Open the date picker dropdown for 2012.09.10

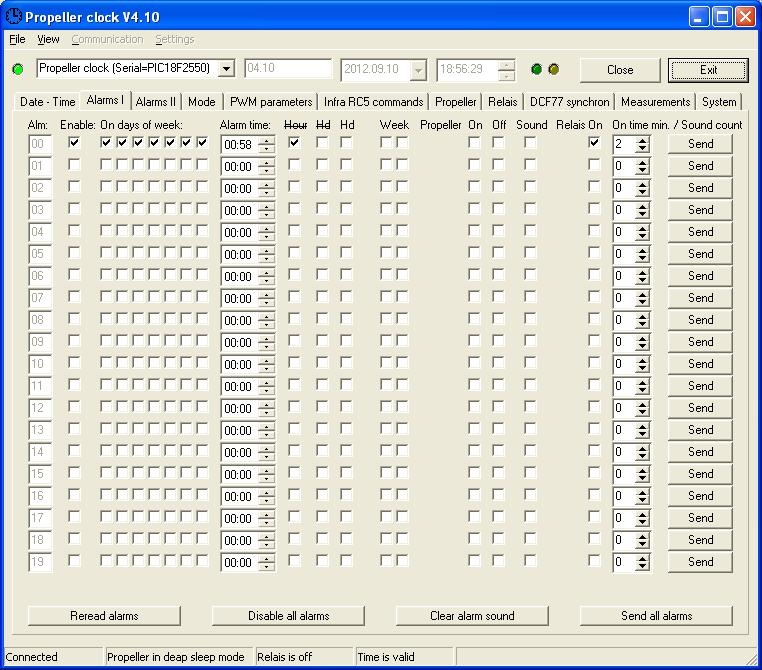coord(418,70)
